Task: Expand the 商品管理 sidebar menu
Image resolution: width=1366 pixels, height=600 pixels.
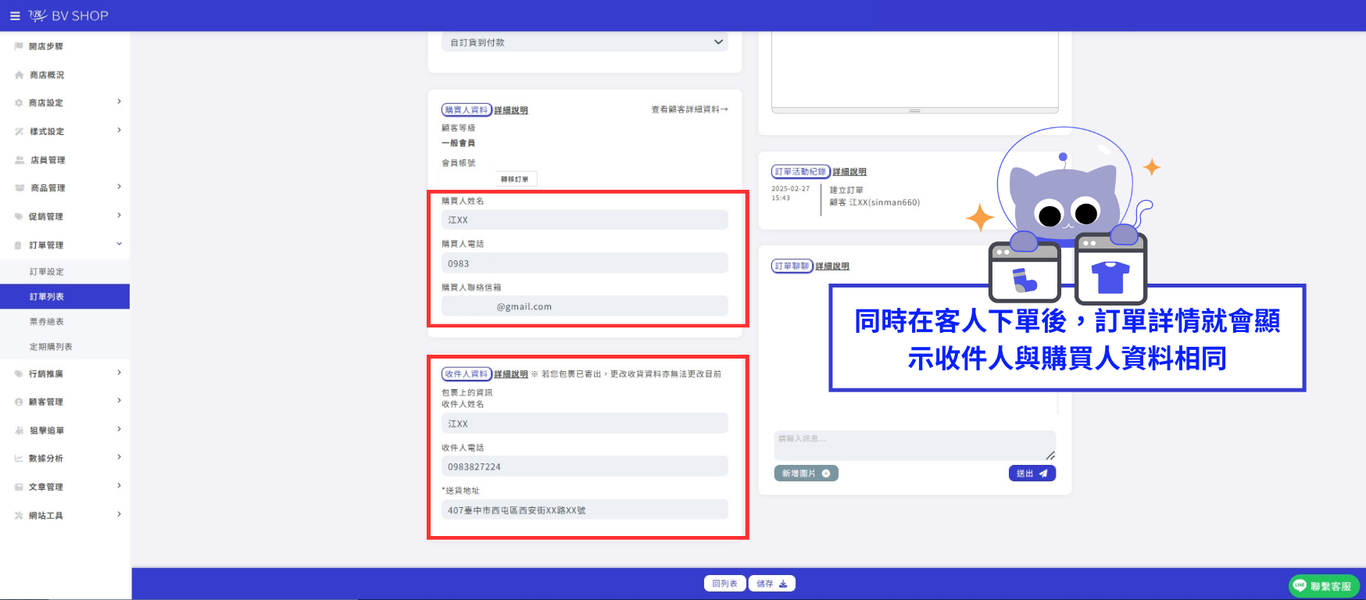Action: [65, 188]
